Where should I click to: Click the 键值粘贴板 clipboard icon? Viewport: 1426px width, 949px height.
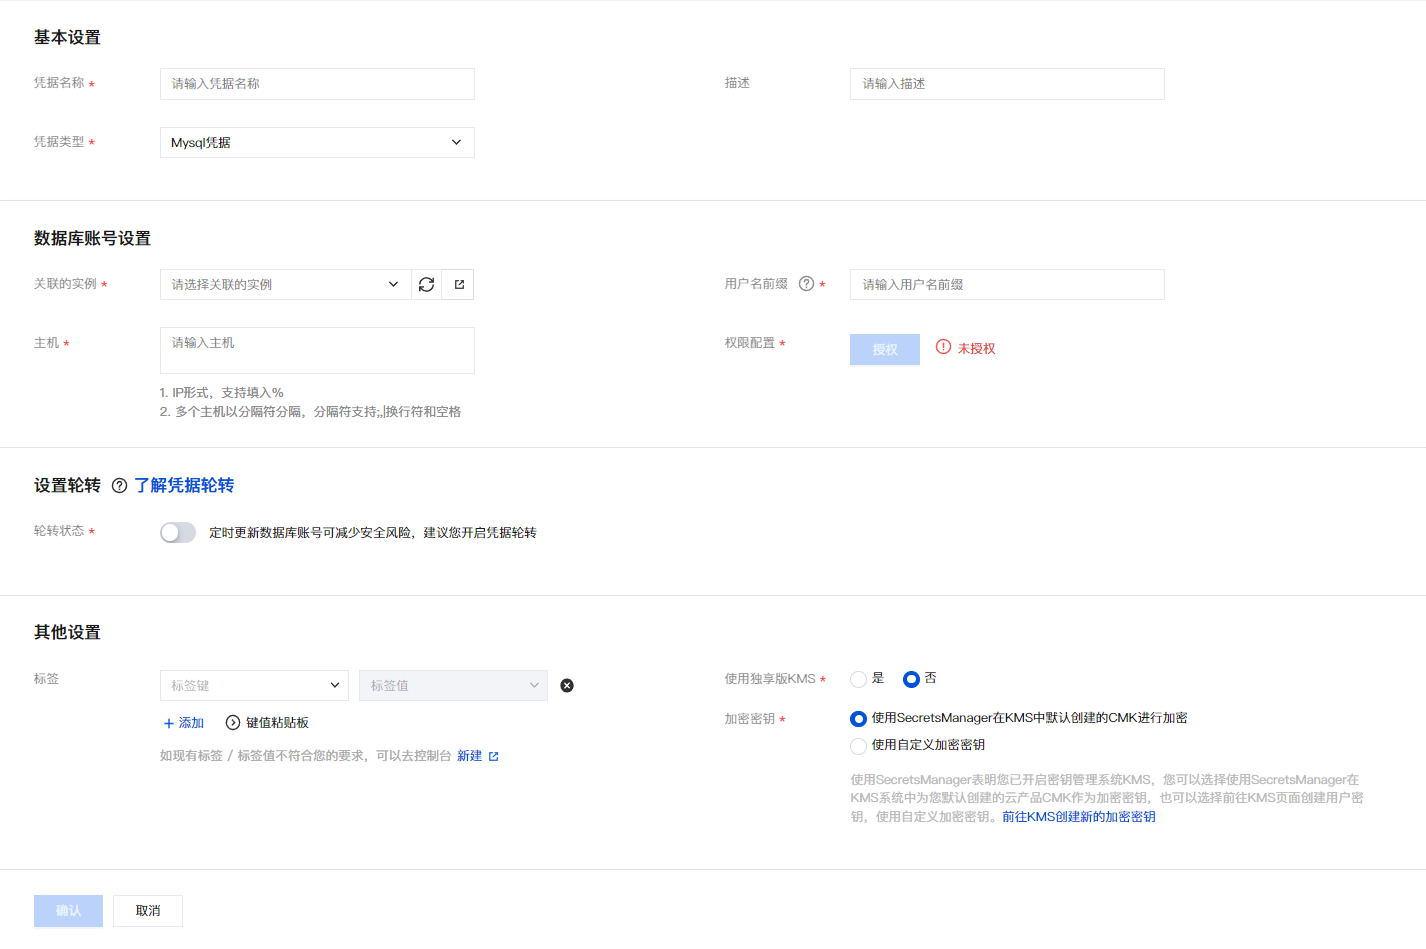coord(233,723)
